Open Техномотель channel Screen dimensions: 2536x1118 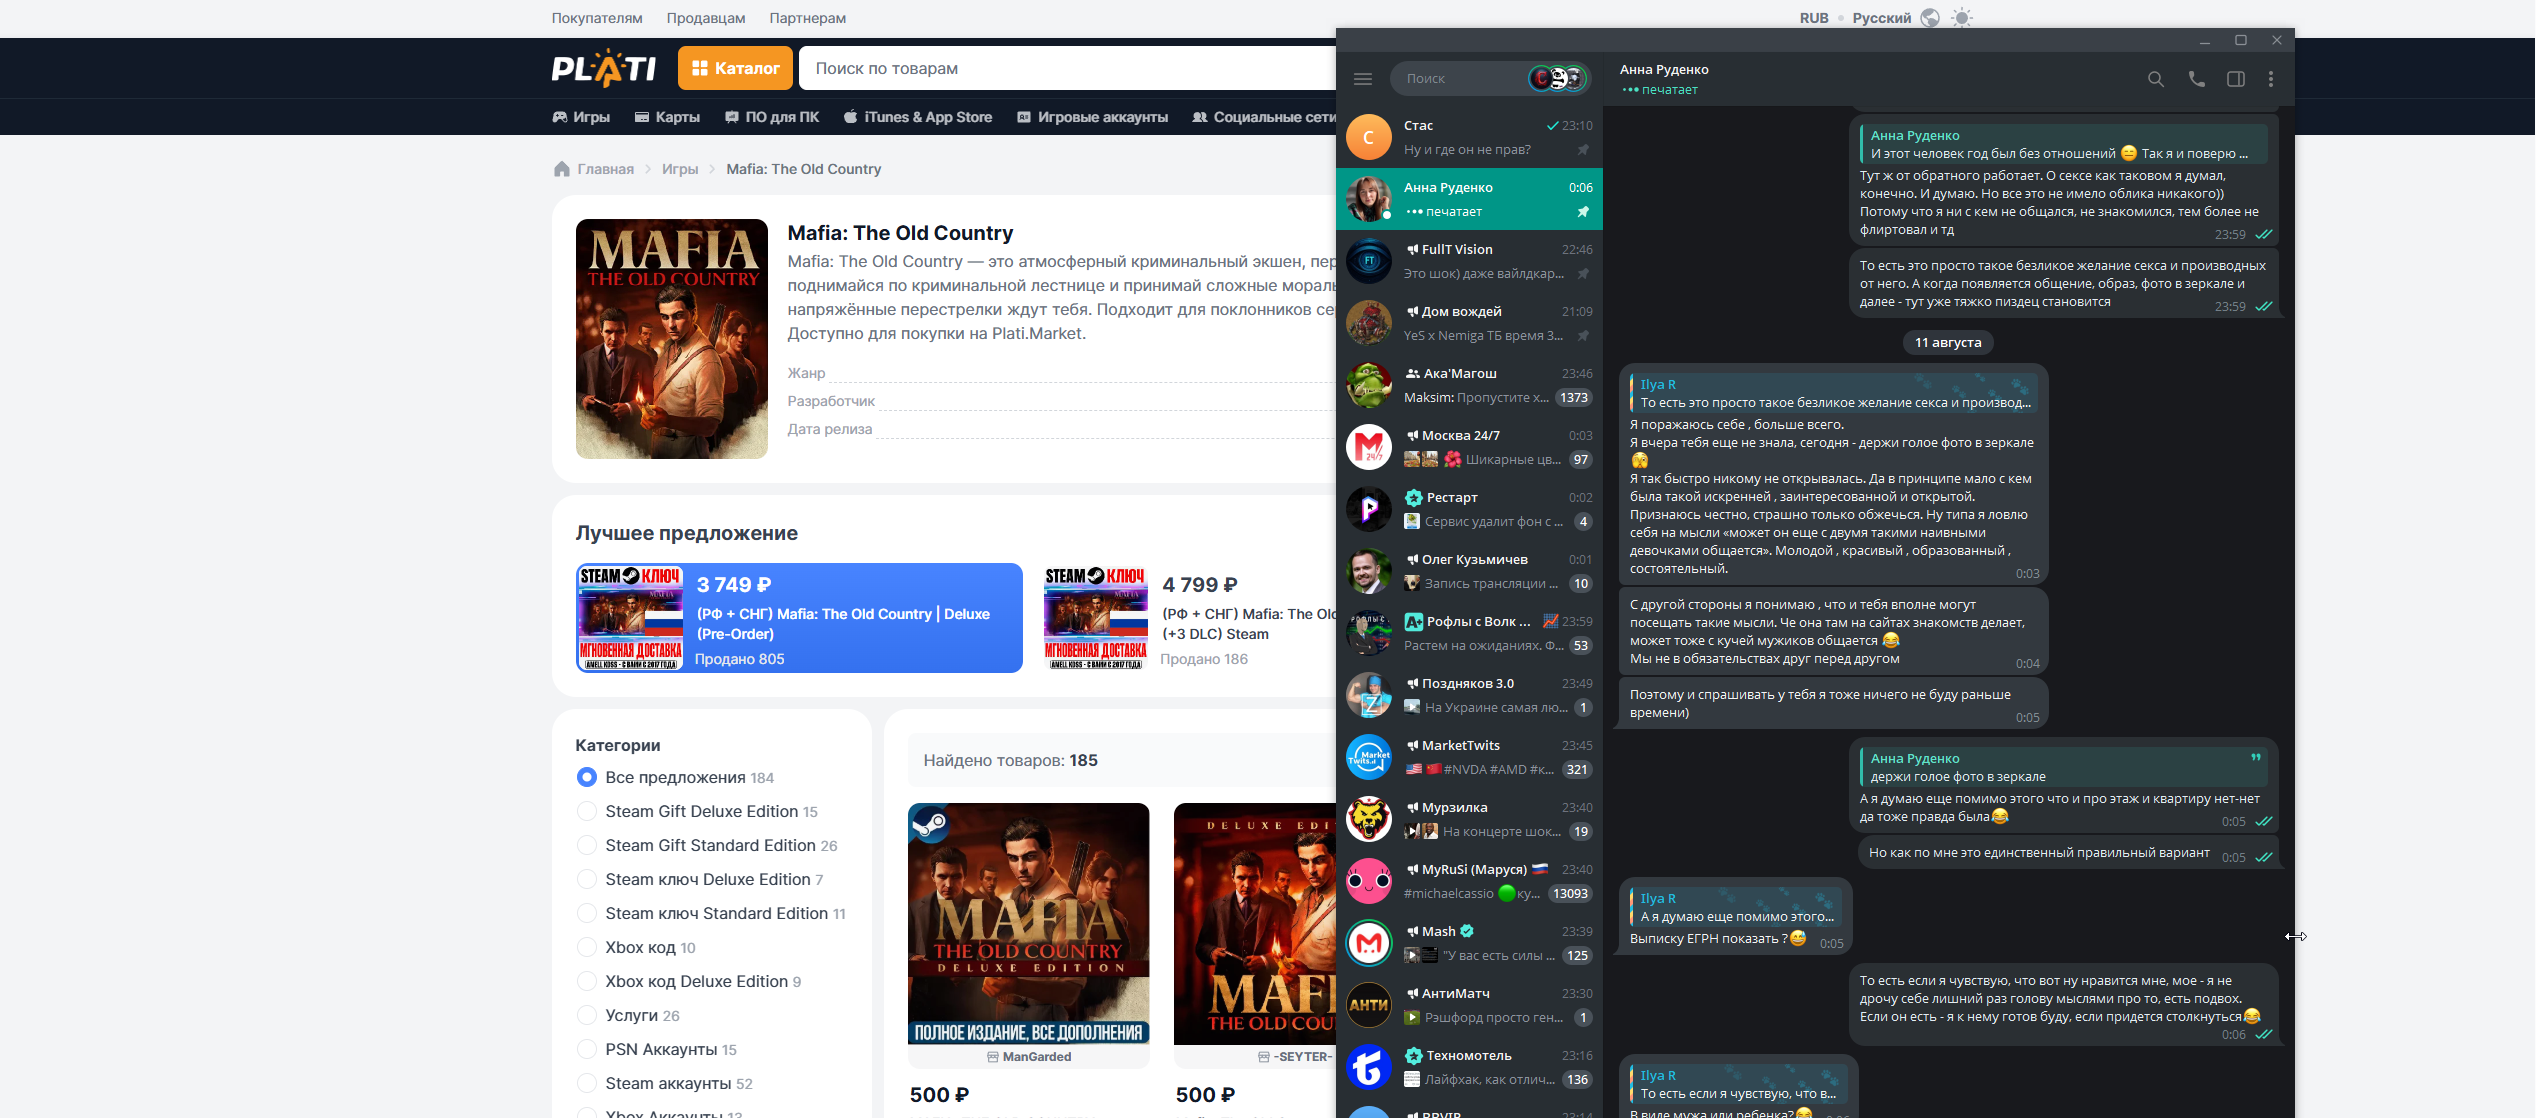[1469, 1067]
